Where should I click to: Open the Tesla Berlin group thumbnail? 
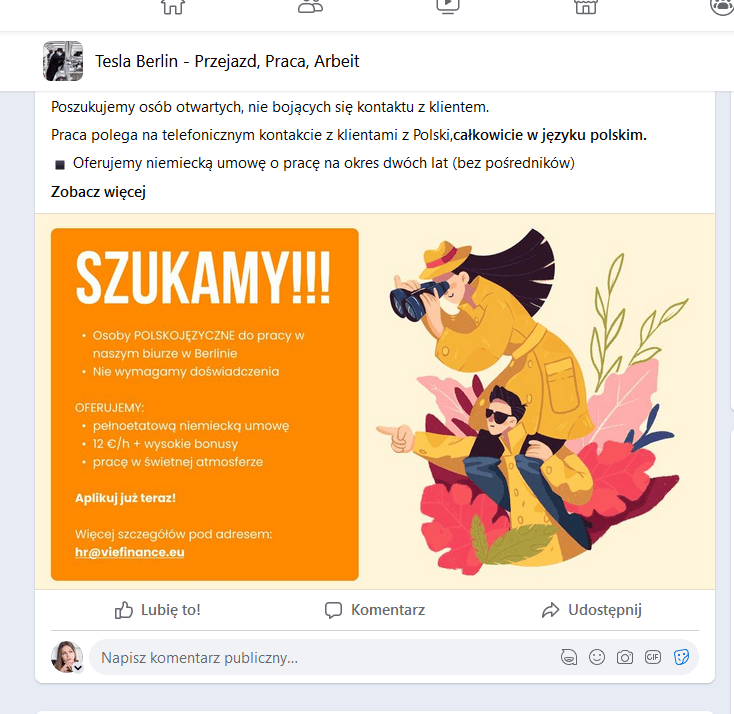(63, 61)
